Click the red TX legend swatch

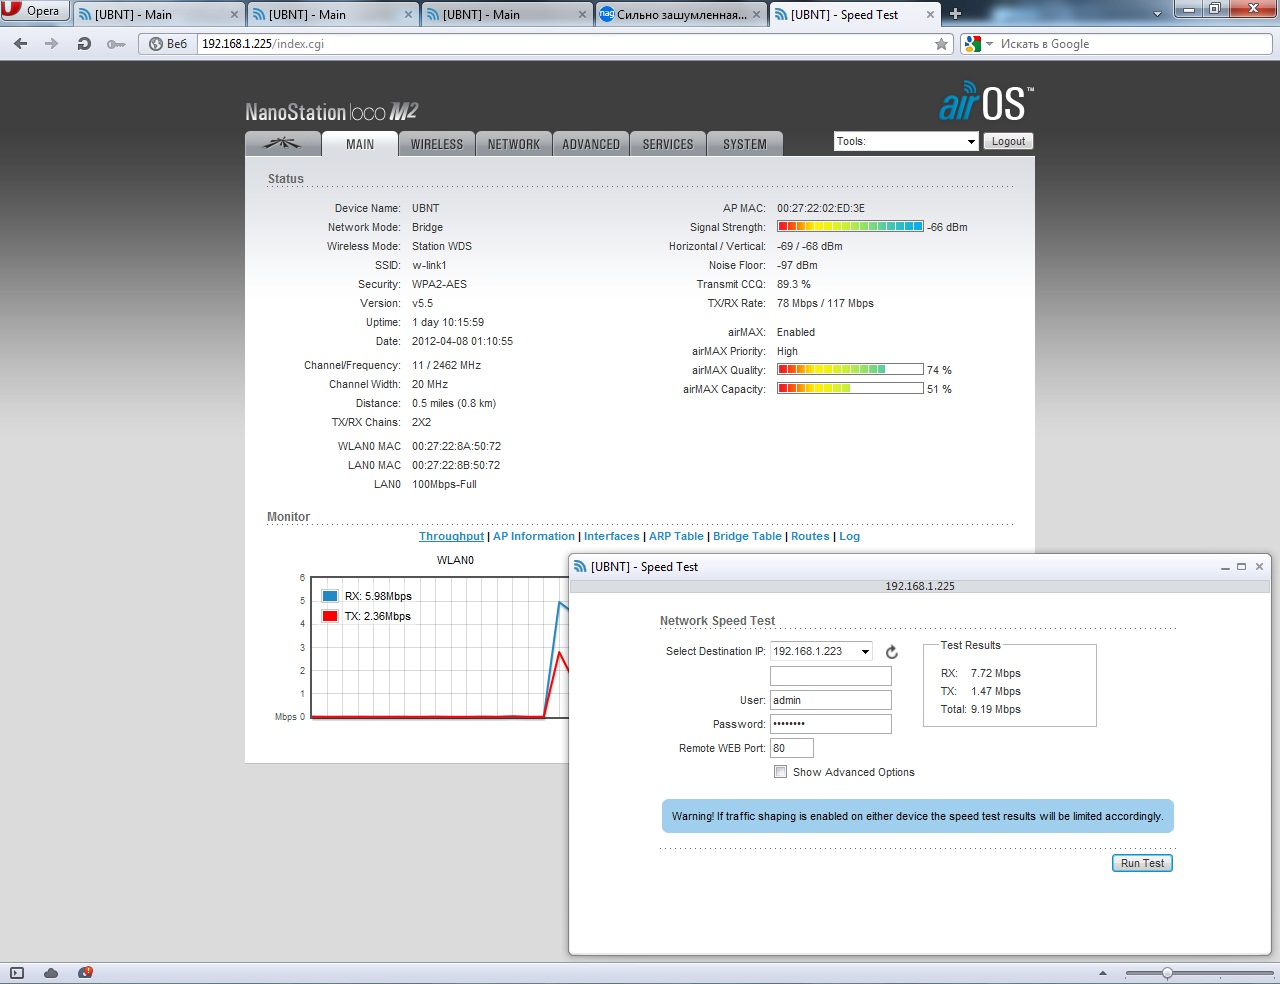tap(330, 616)
